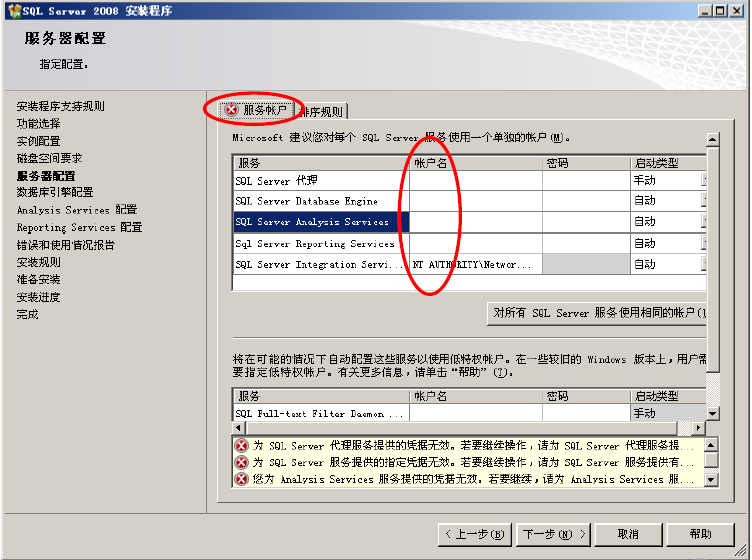Image resolution: width=752 pixels, height=560 pixels.
Task: Click the upper 启动类型 column header
Action: pos(669,163)
